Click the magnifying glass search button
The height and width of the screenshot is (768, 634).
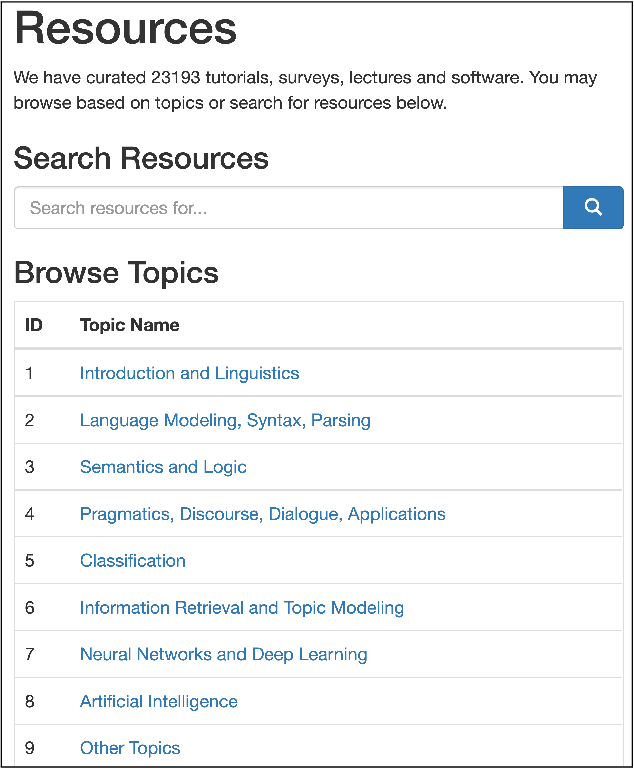[x=593, y=208]
